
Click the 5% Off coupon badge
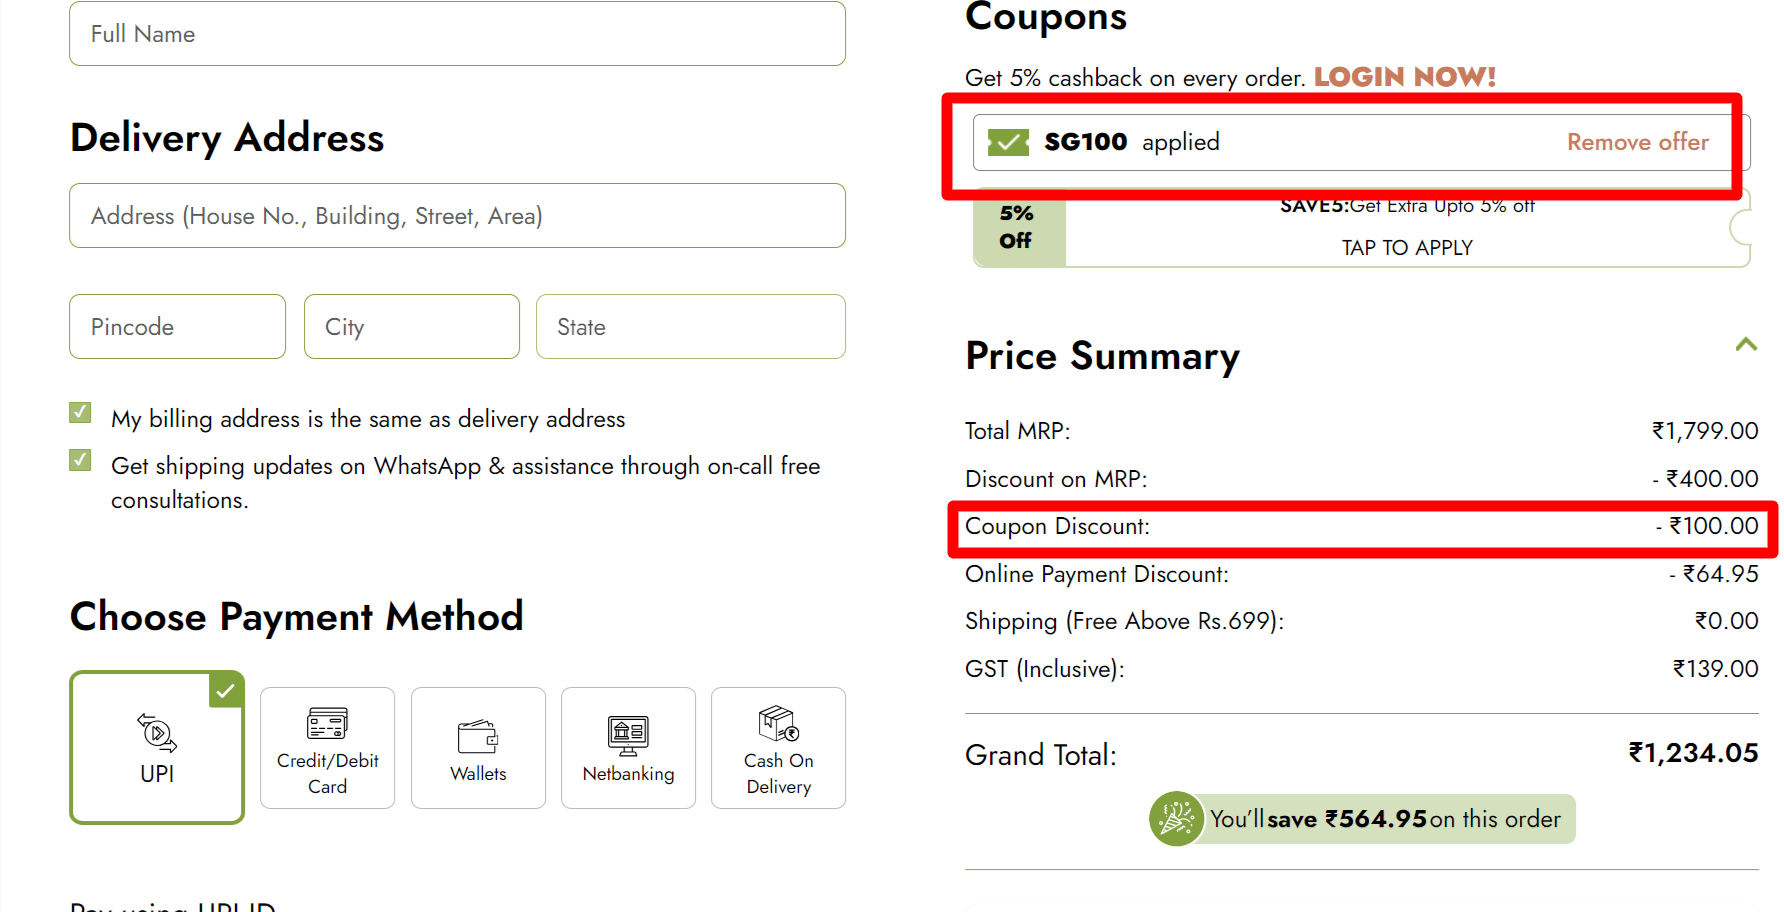pyautogui.click(x=1018, y=228)
